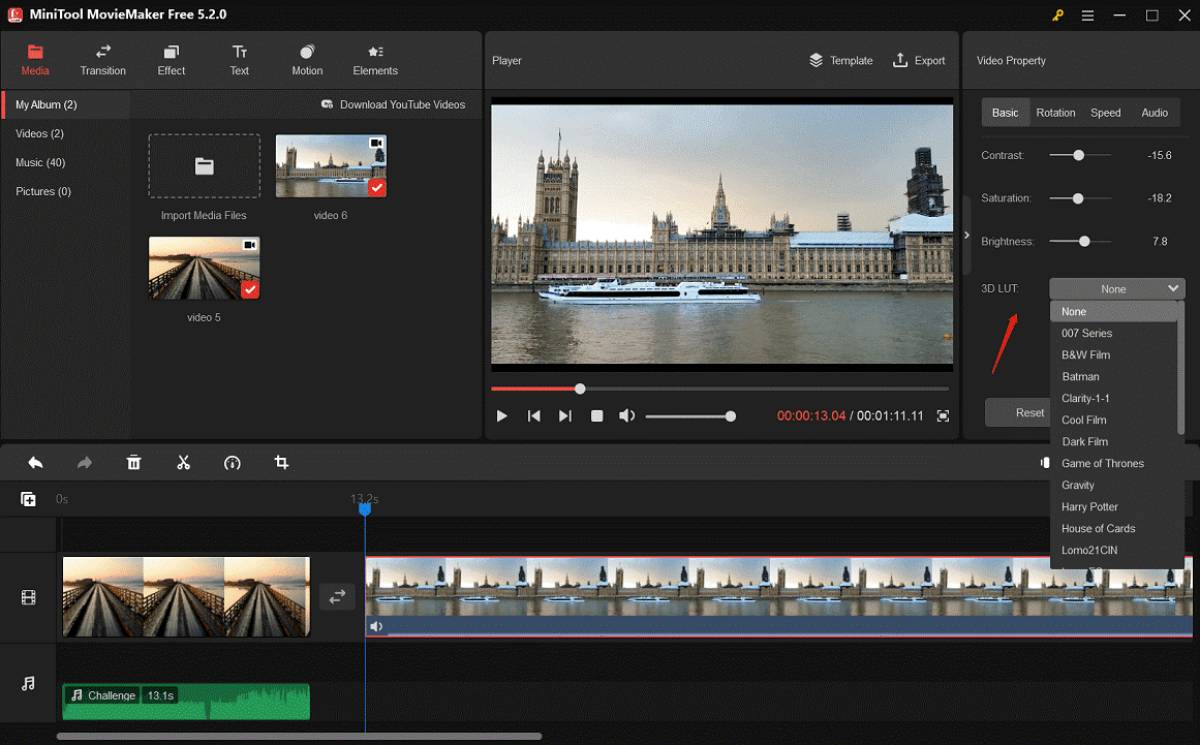Adjust the Contrast slider handle

tap(1078, 155)
